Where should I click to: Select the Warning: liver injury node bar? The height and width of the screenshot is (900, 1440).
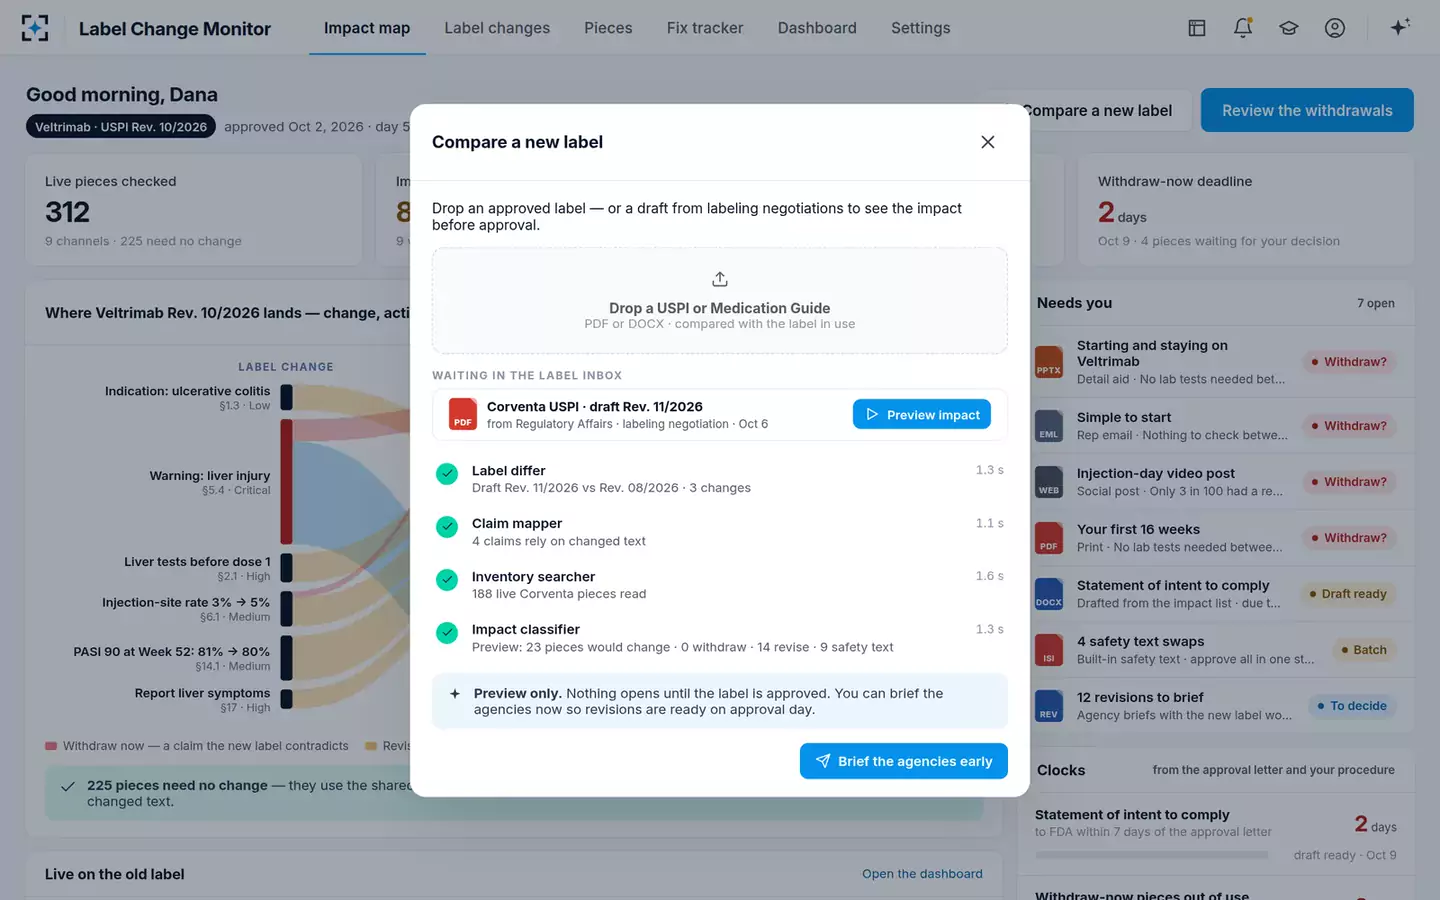pyautogui.click(x=286, y=482)
